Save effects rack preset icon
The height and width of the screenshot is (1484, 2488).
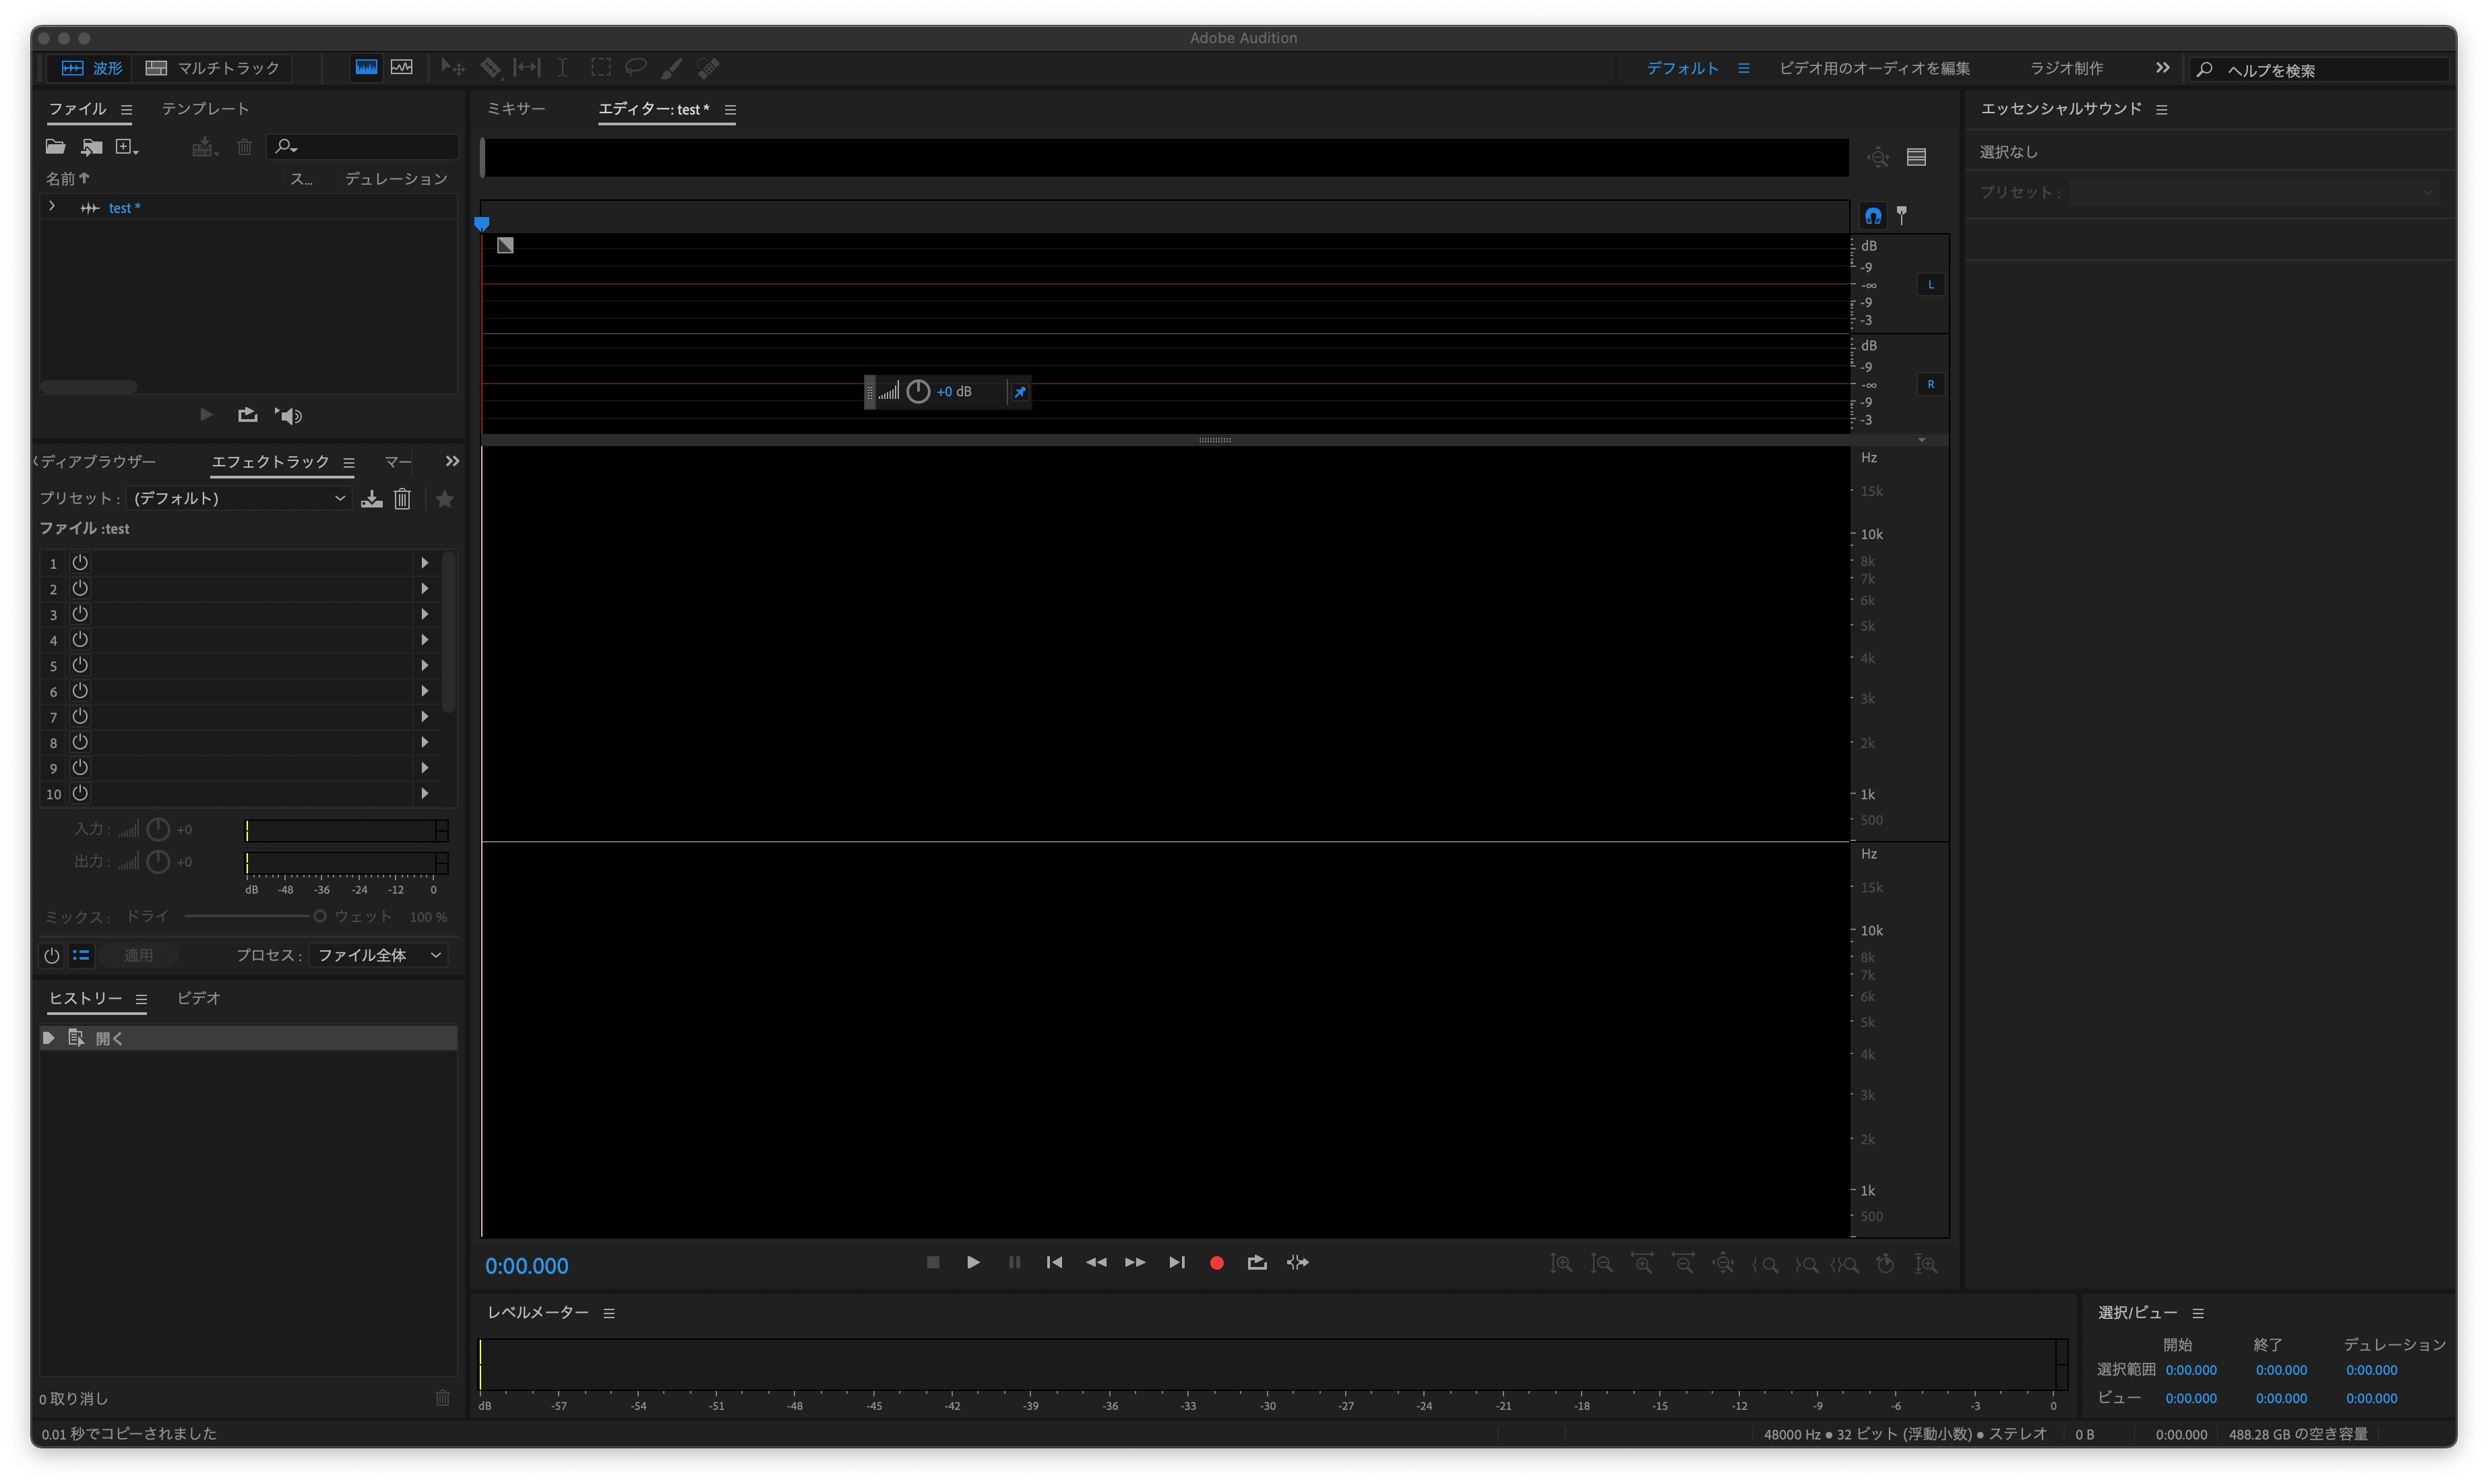point(372,498)
